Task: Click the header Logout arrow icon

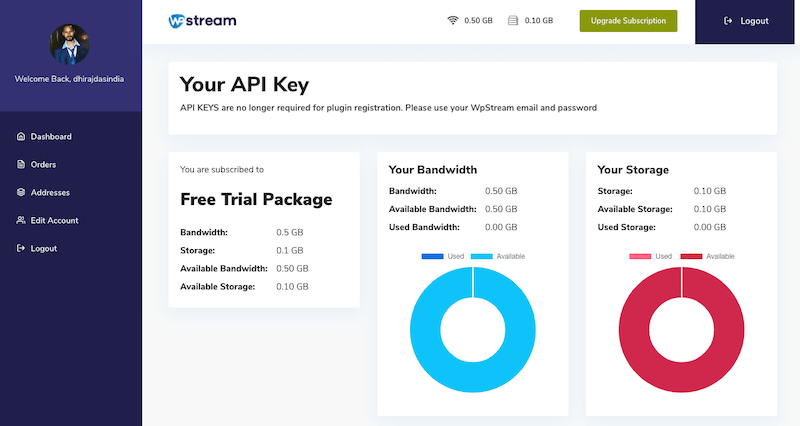Action: [728, 21]
